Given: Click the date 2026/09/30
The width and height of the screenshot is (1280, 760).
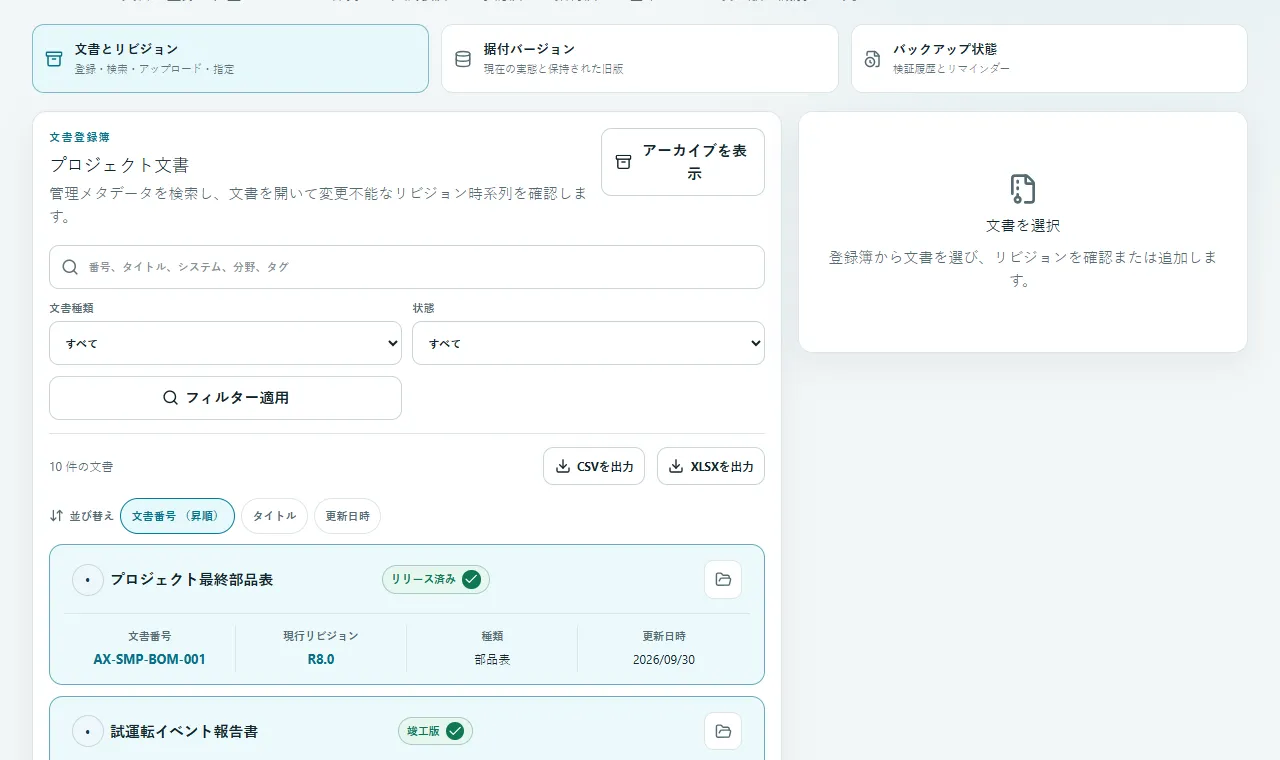Looking at the screenshot, I should pyautogui.click(x=664, y=660).
